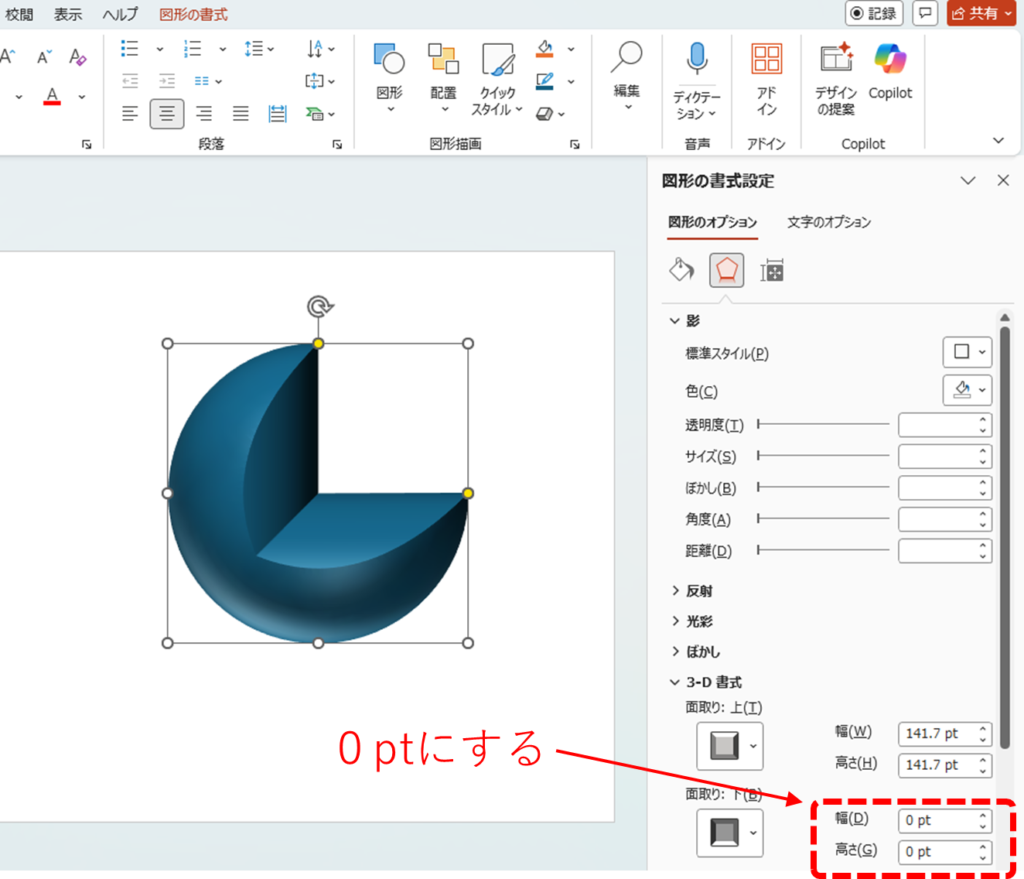This screenshot has height=879, width=1024.
Task: Open the ヘルプ menu tab
Action: coord(120,14)
